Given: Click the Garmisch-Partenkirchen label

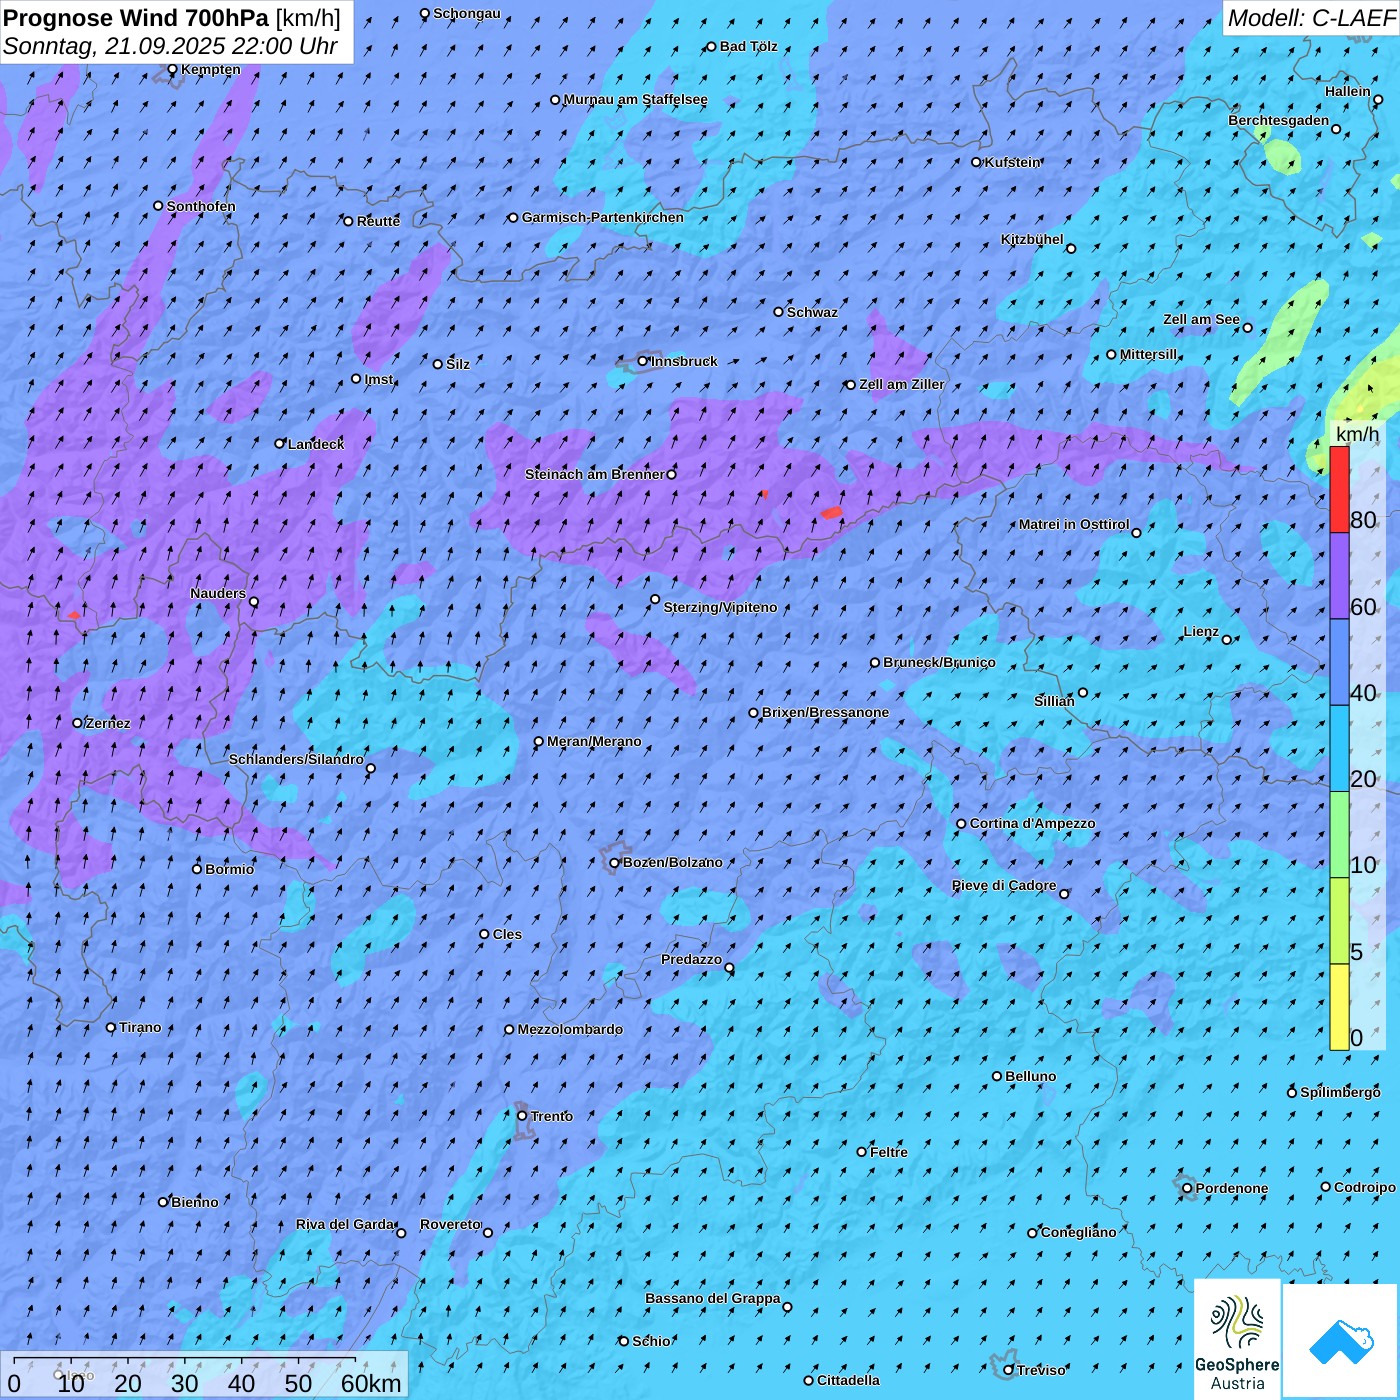Looking at the screenshot, I should [603, 217].
